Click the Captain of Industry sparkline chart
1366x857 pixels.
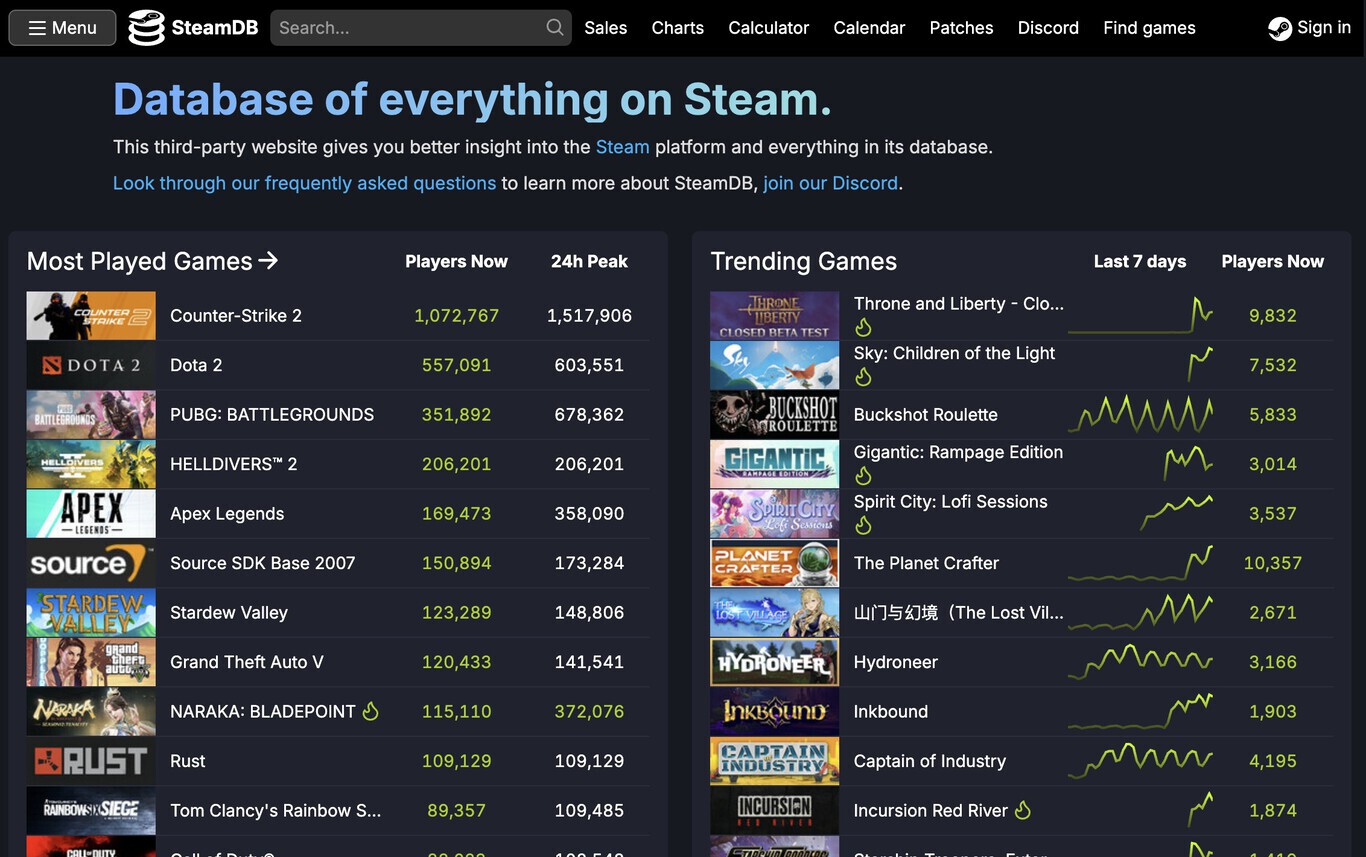coord(1141,761)
